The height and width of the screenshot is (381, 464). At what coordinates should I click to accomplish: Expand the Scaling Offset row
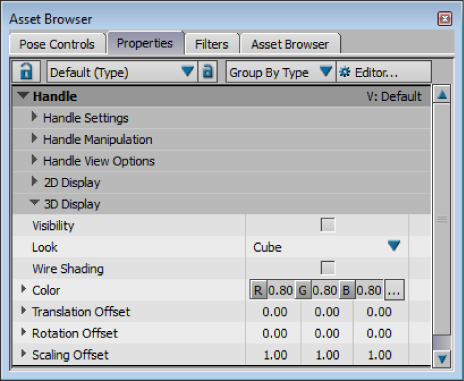pos(23,354)
